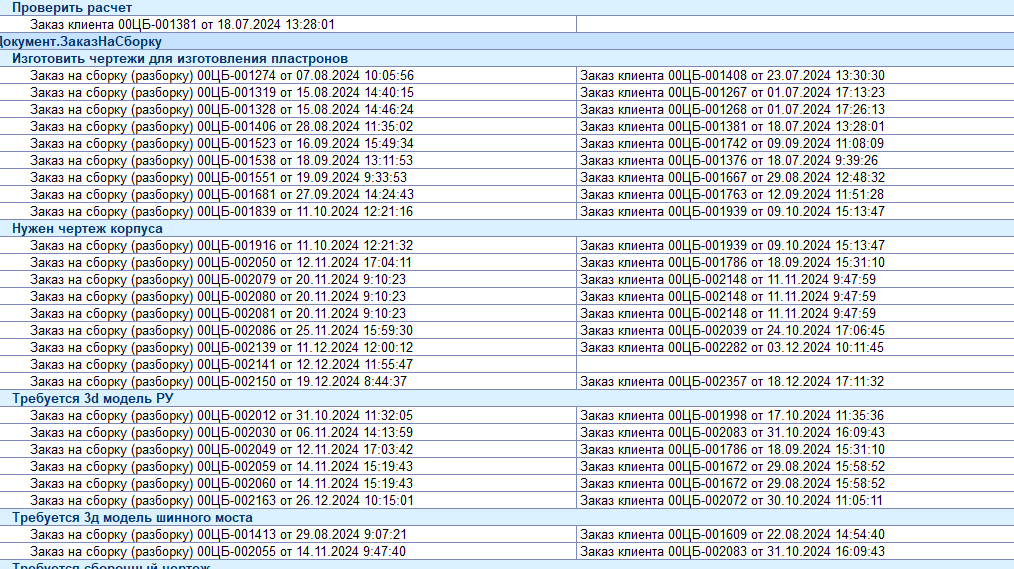Image resolution: width=1014 pixels, height=569 pixels.
Task: Open Заказ на сборку 00ЦБ-001839
Action: point(222,211)
